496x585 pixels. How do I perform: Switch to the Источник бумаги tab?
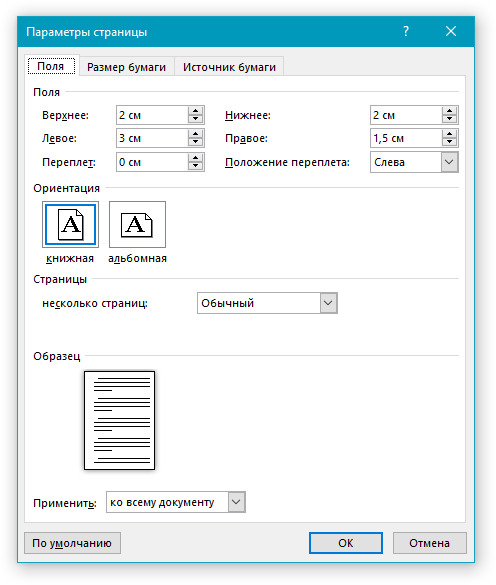click(x=229, y=67)
